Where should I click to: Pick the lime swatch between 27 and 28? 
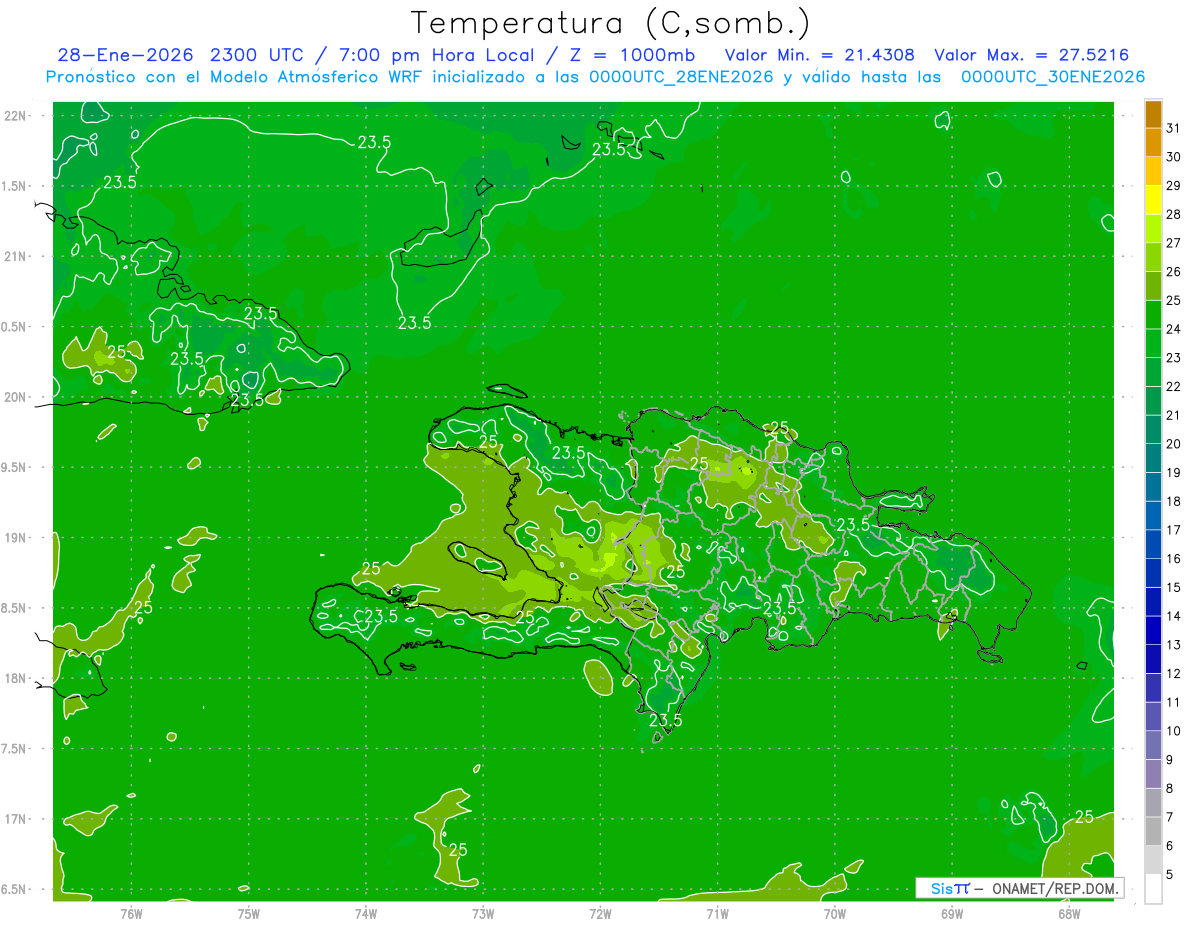tap(1153, 229)
